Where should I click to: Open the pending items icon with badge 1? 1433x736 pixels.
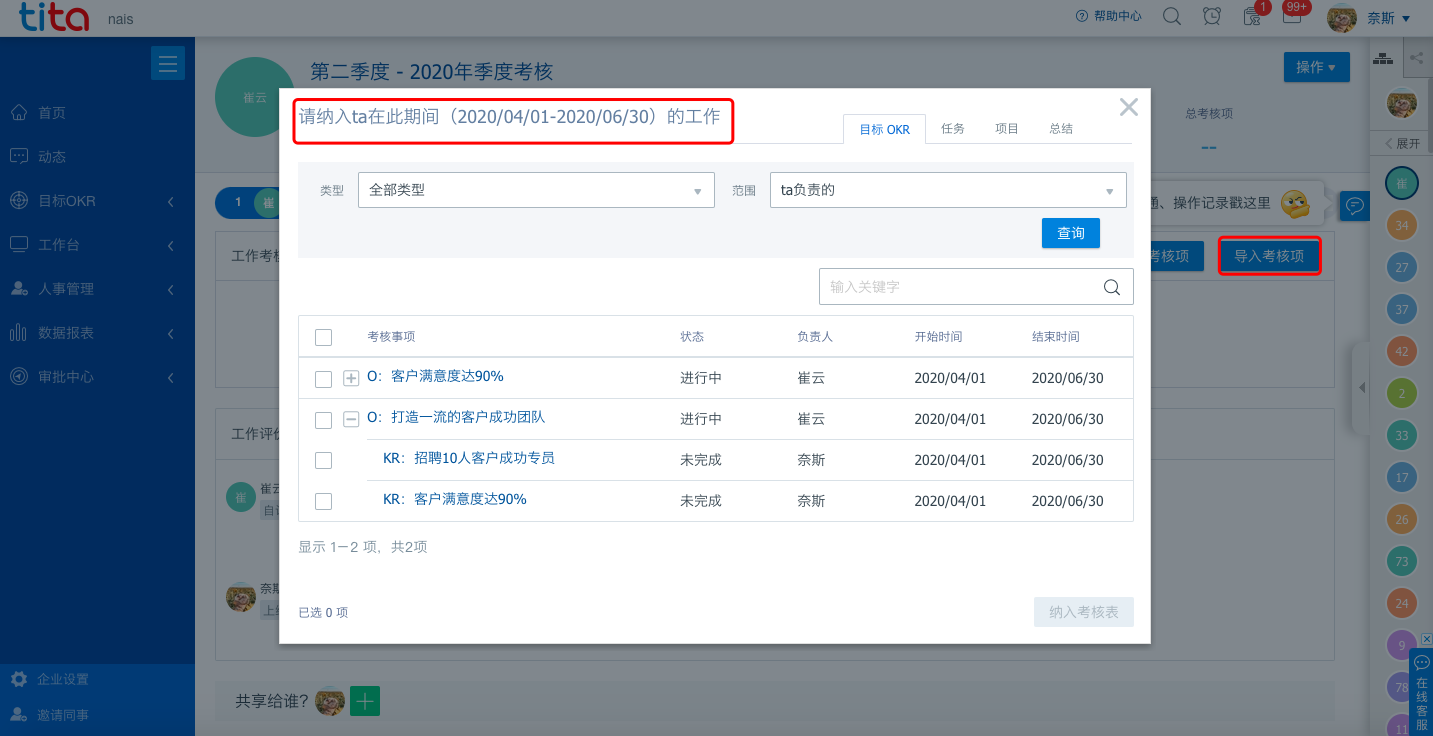(x=1252, y=16)
